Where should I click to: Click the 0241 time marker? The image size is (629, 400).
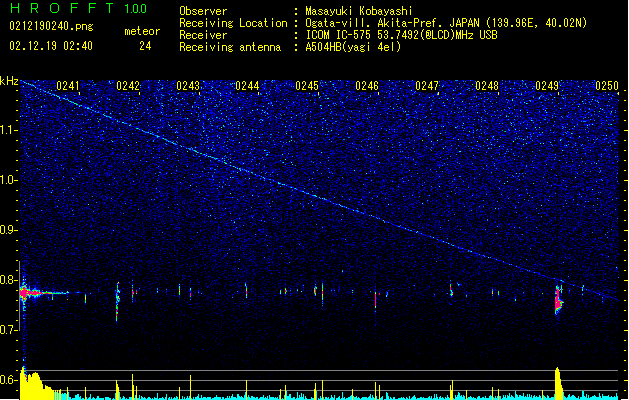click(x=68, y=85)
